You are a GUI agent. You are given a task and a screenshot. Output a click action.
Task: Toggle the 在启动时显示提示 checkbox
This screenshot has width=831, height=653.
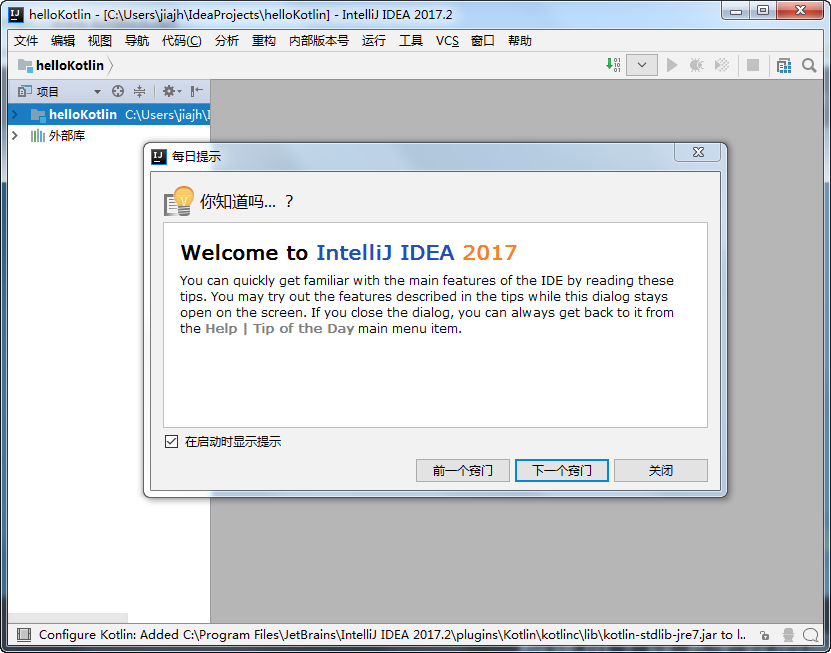171,441
